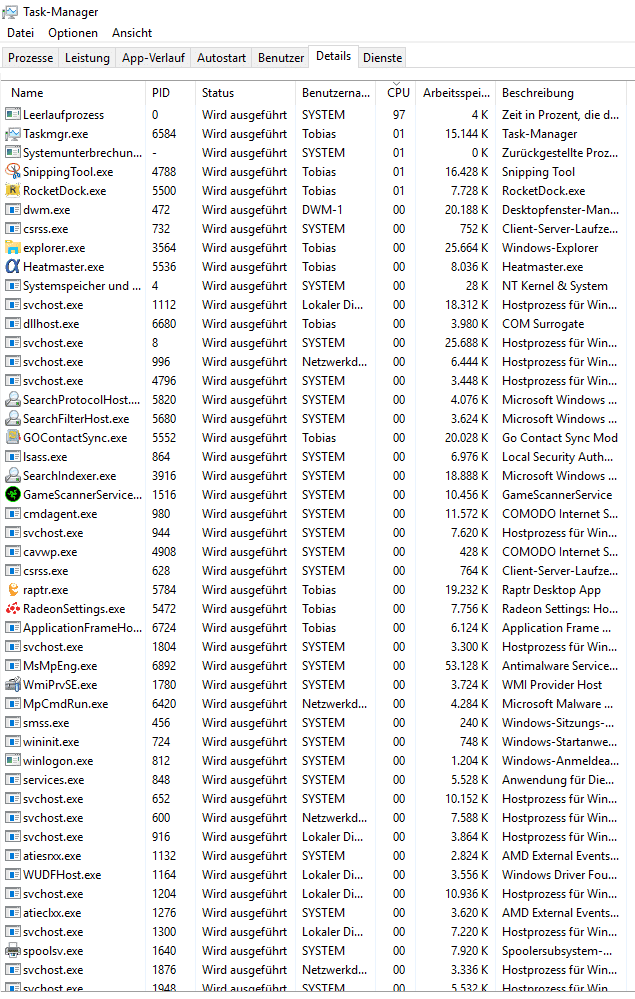Image resolution: width=635 pixels, height=999 pixels.
Task: Click the COM Surrogate description
Action: [x=543, y=324]
